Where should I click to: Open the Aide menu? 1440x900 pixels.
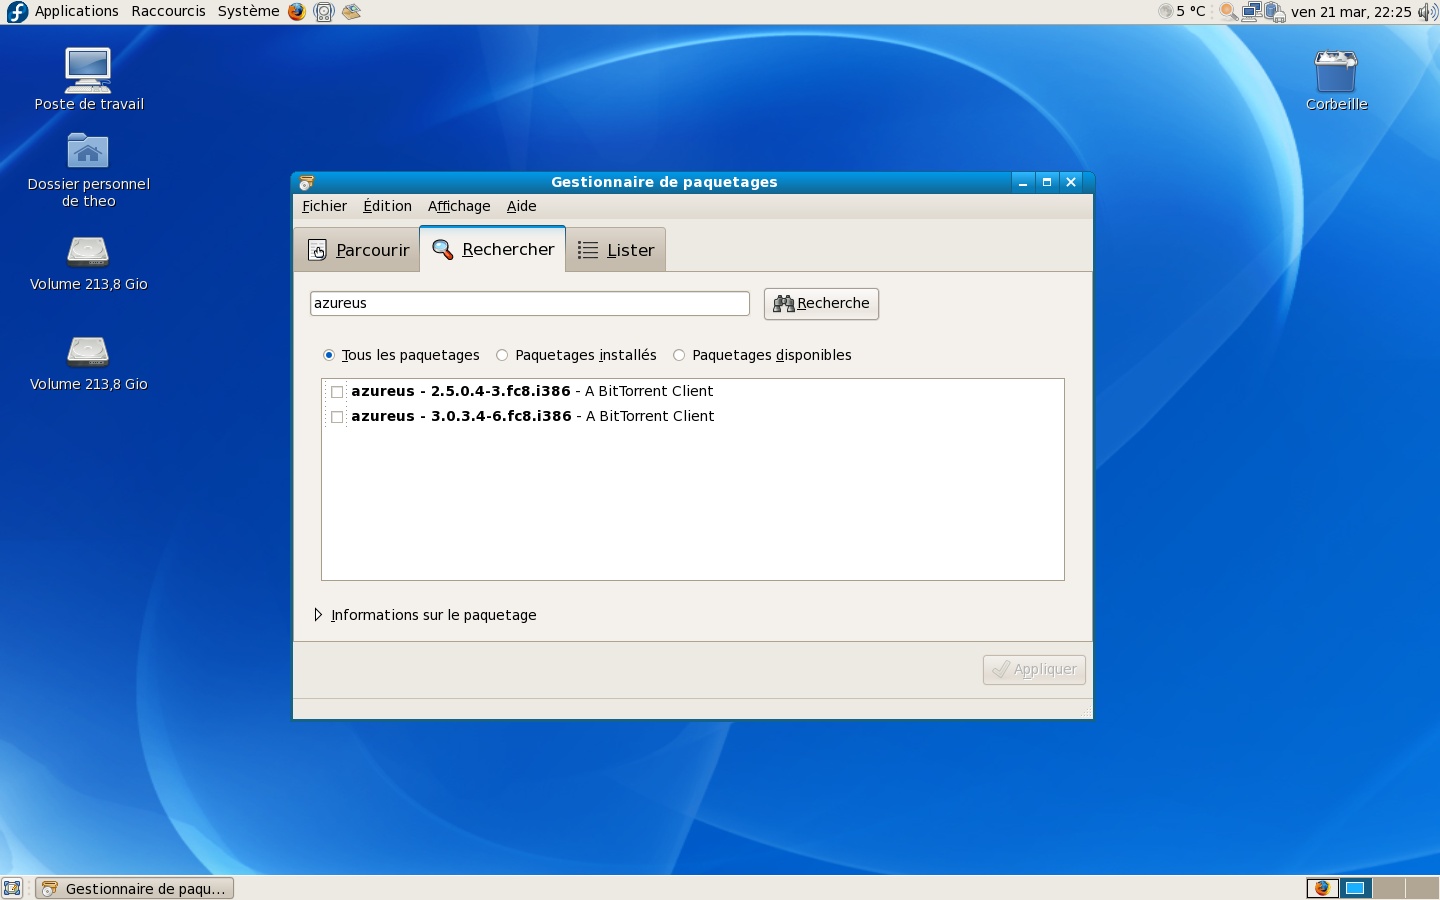coord(521,206)
